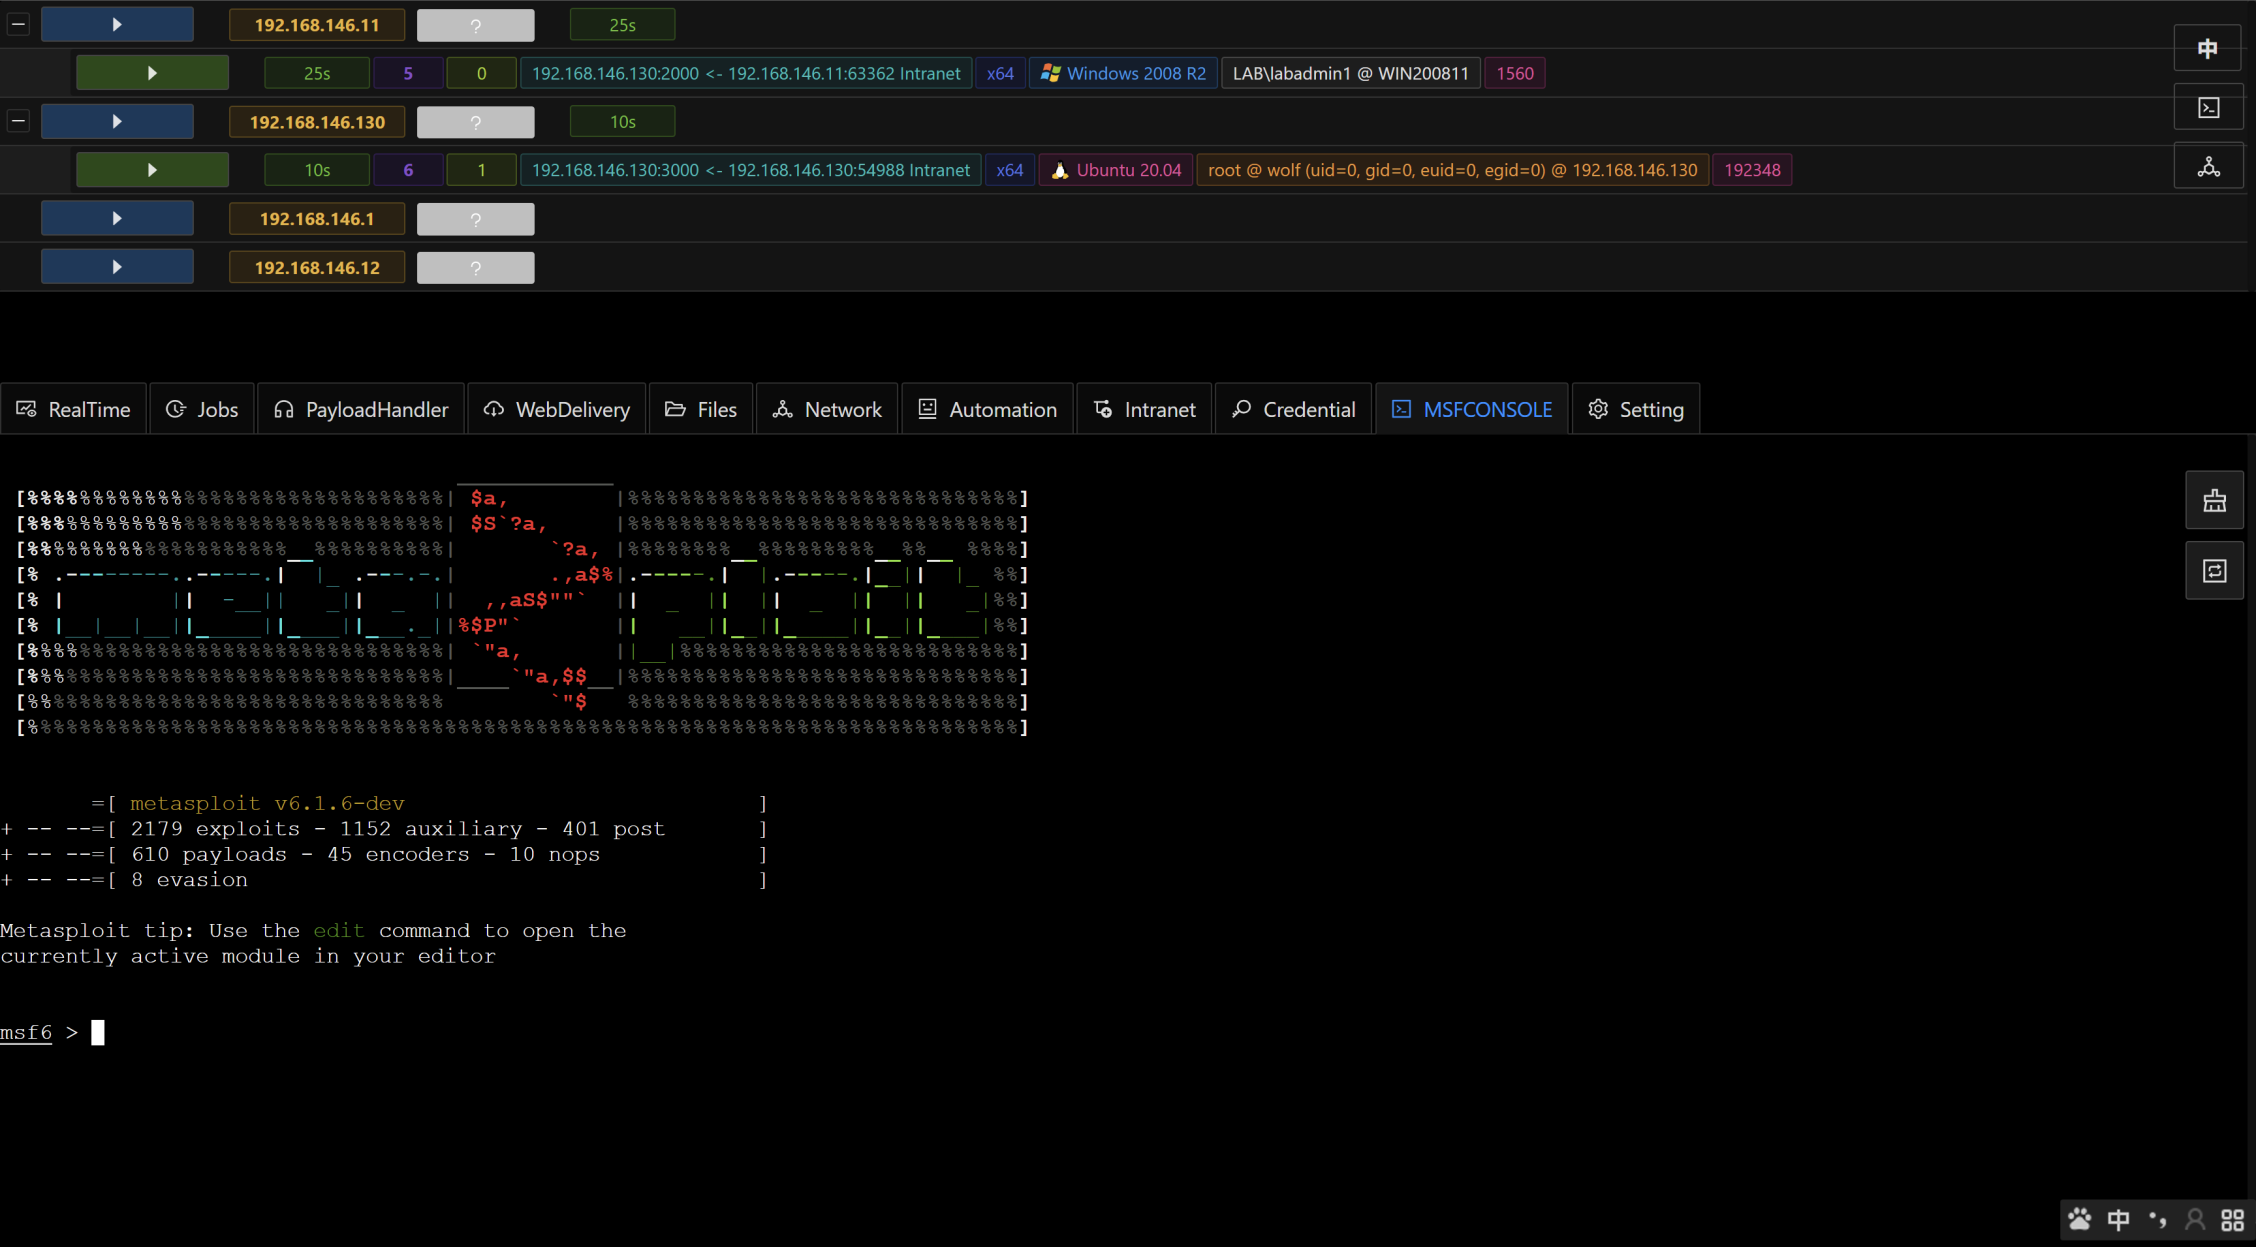The height and width of the screenshot is (1247, 2256).
Task: Open green session menu for Windows 2008 R2
Action: tap(152, 73)
